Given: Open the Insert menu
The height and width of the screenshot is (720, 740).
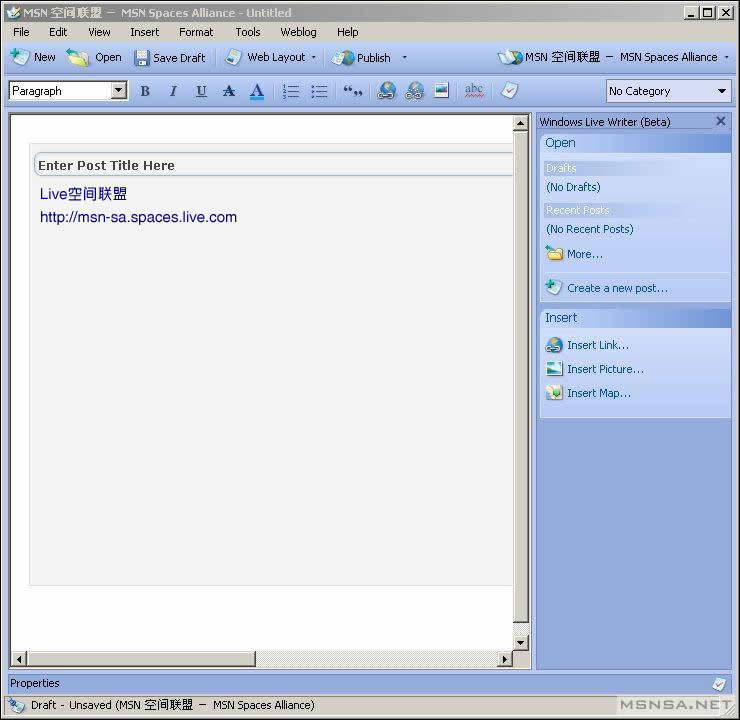Looking at the screenshot, I should click(144, 32).
